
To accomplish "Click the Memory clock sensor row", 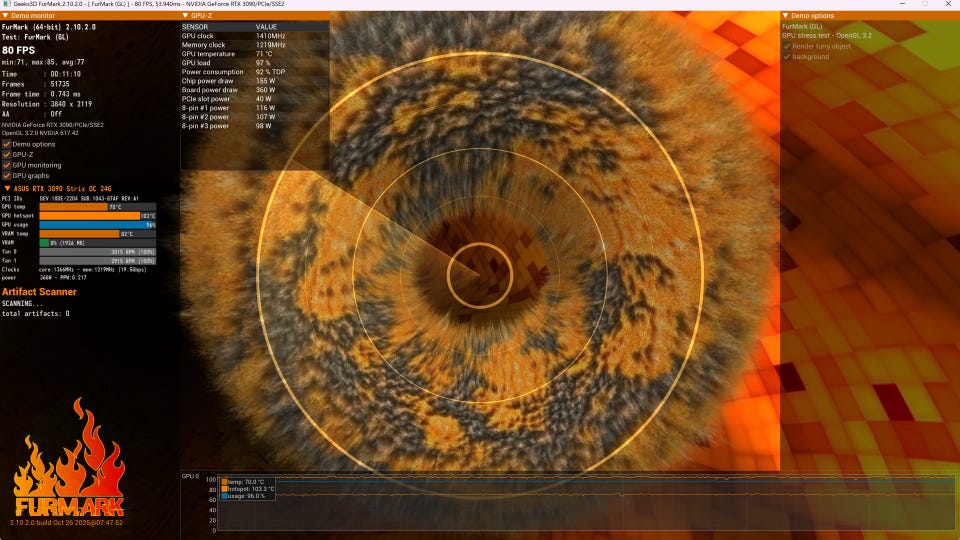I will (x=255, y=45).
